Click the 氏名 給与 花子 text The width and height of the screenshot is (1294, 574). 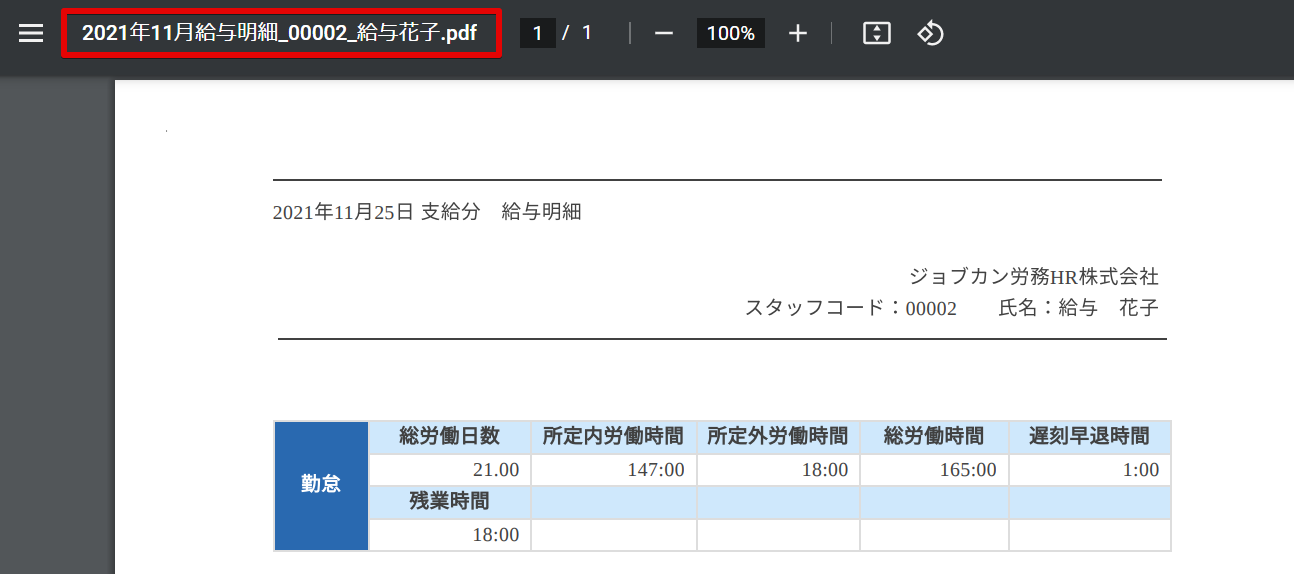coord(1078,308)
